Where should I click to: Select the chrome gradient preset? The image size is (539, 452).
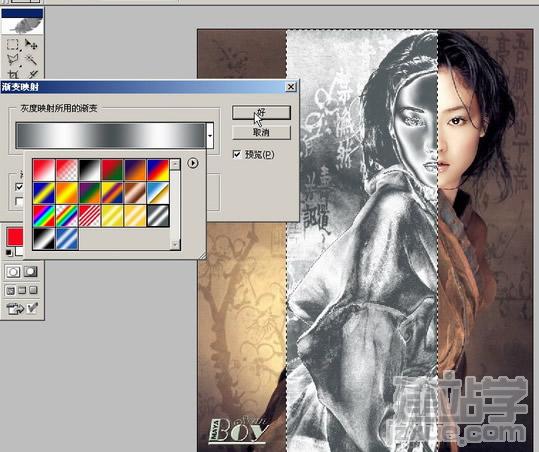click(x=158, y=193)
